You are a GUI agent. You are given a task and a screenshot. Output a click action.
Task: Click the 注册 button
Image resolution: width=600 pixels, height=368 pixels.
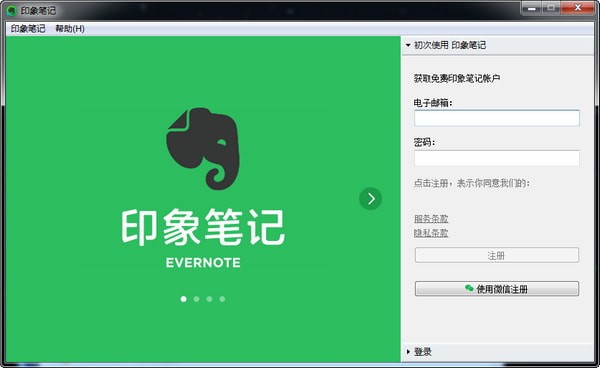tap(497, 255)
